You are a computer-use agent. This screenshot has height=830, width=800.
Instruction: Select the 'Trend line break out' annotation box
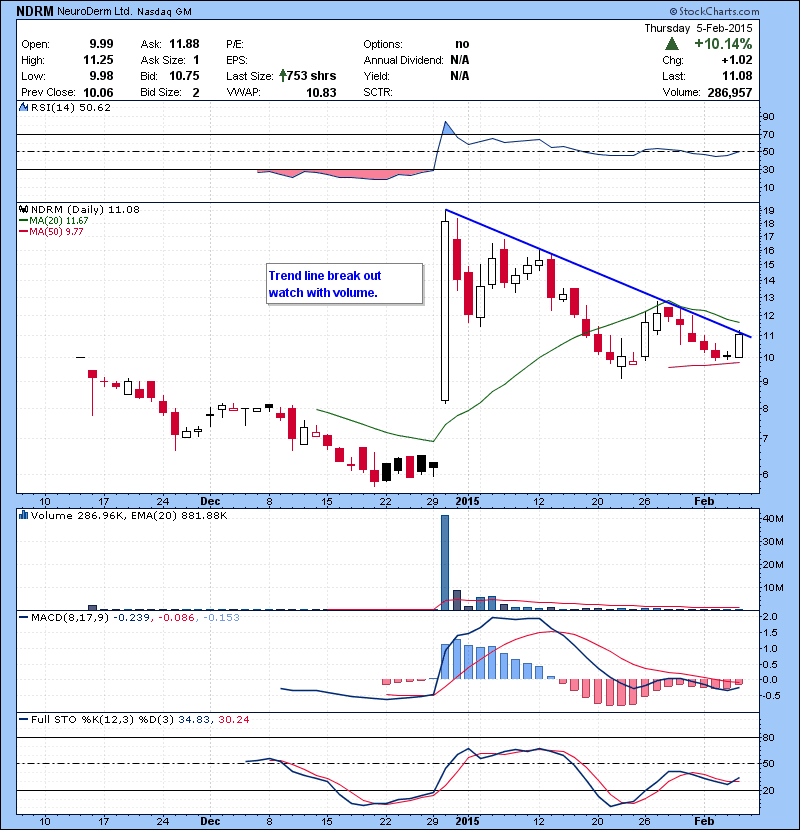tap(342, 284)
